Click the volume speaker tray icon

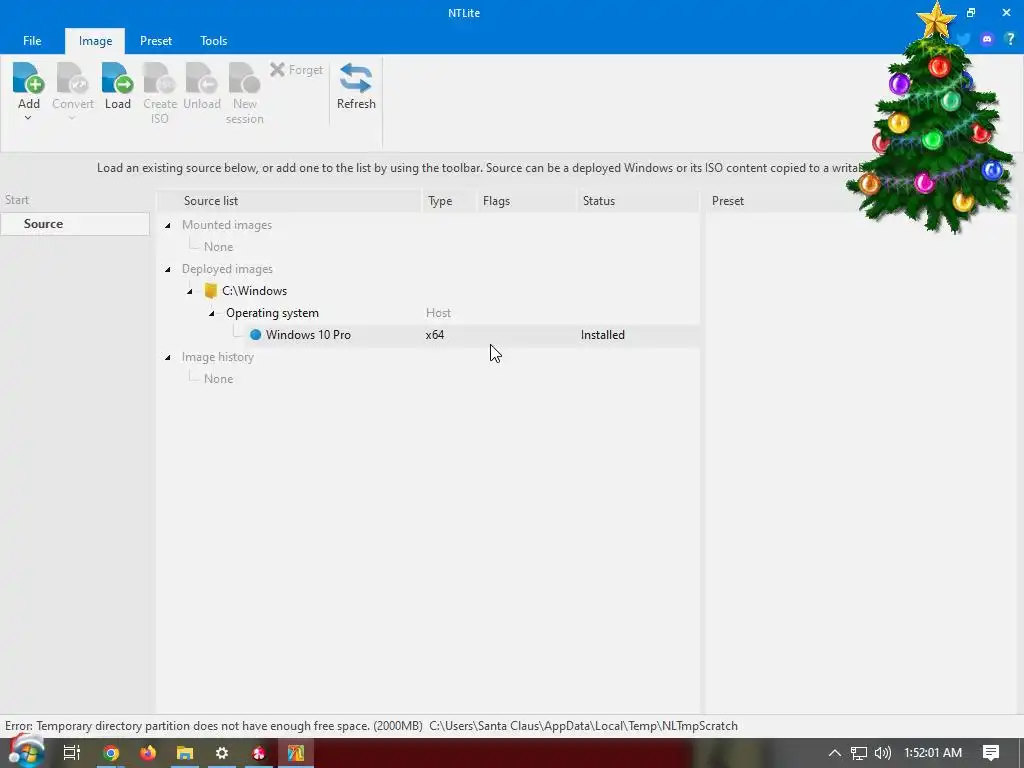coord(882,753)
